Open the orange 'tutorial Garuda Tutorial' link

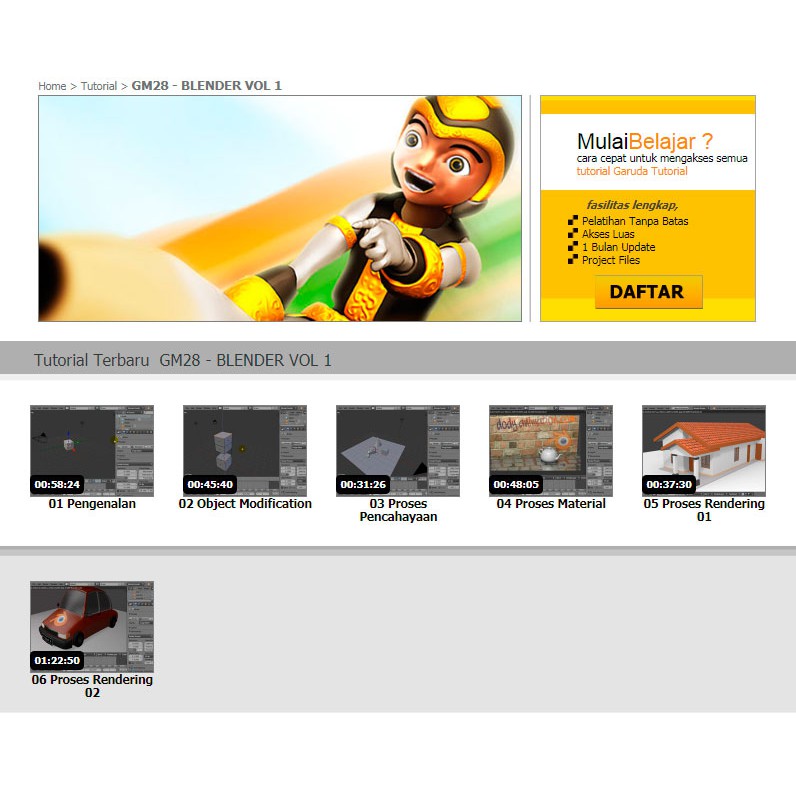(x=631, y=171)
